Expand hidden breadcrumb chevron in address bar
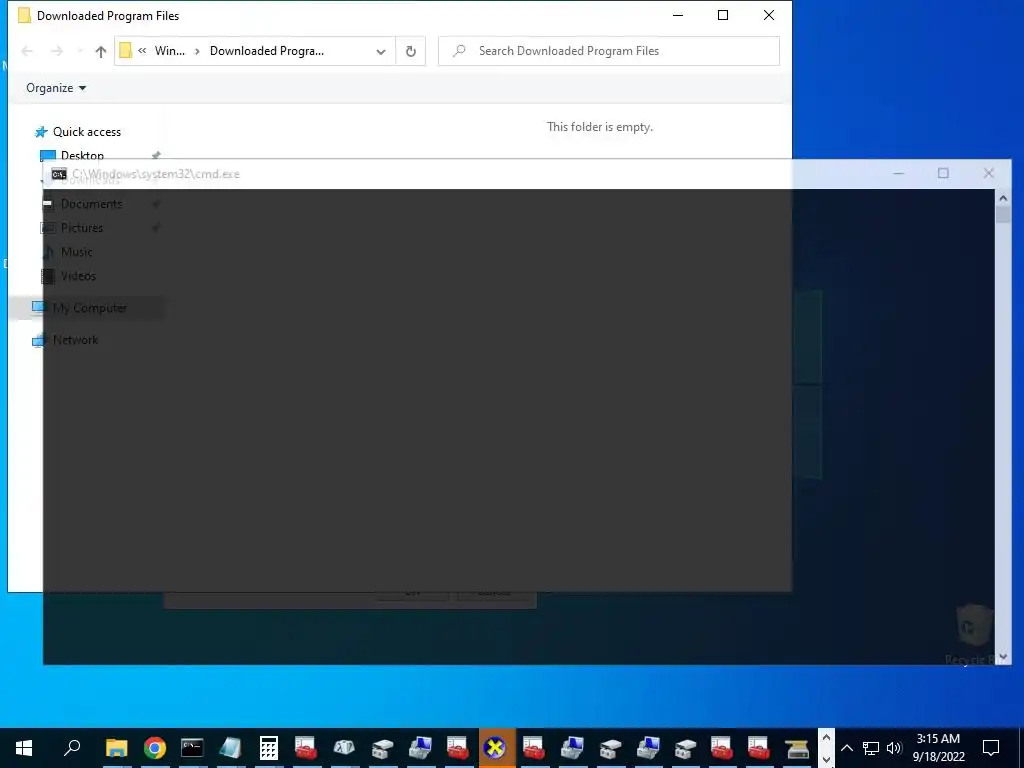 coord(142,51)
